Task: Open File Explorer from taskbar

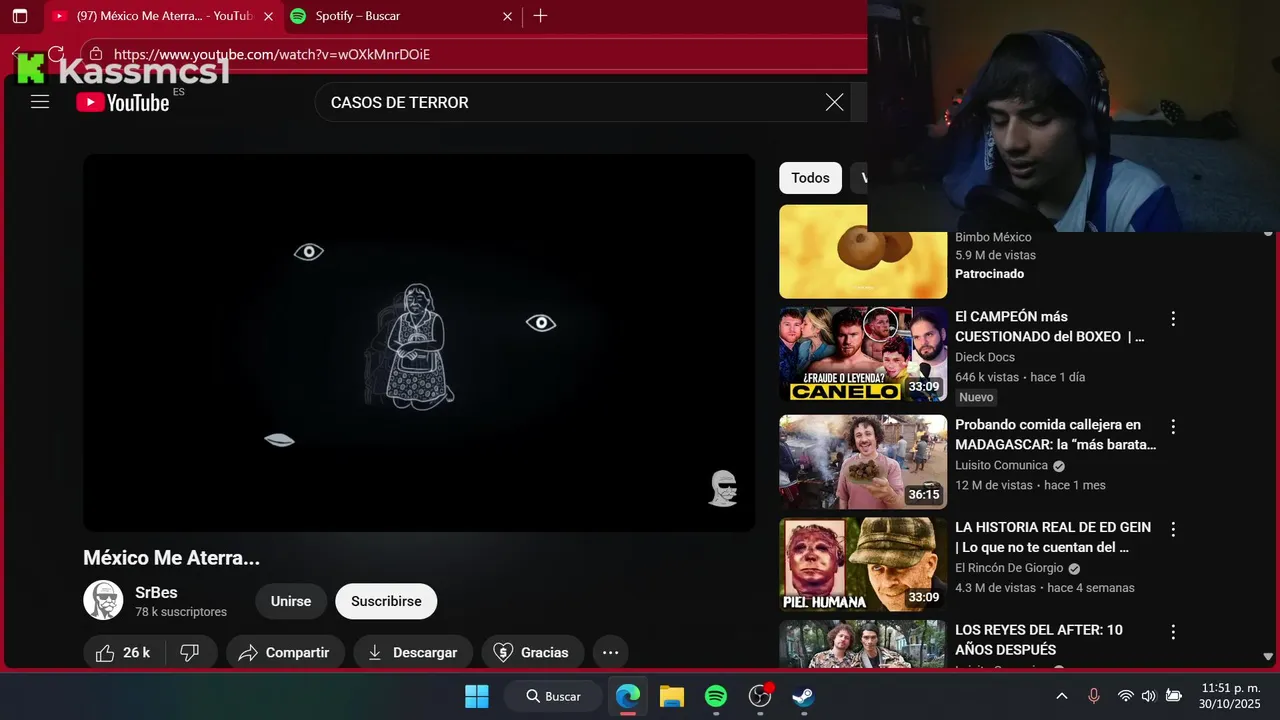Action: pyautogui.click(x=671, y=696)
